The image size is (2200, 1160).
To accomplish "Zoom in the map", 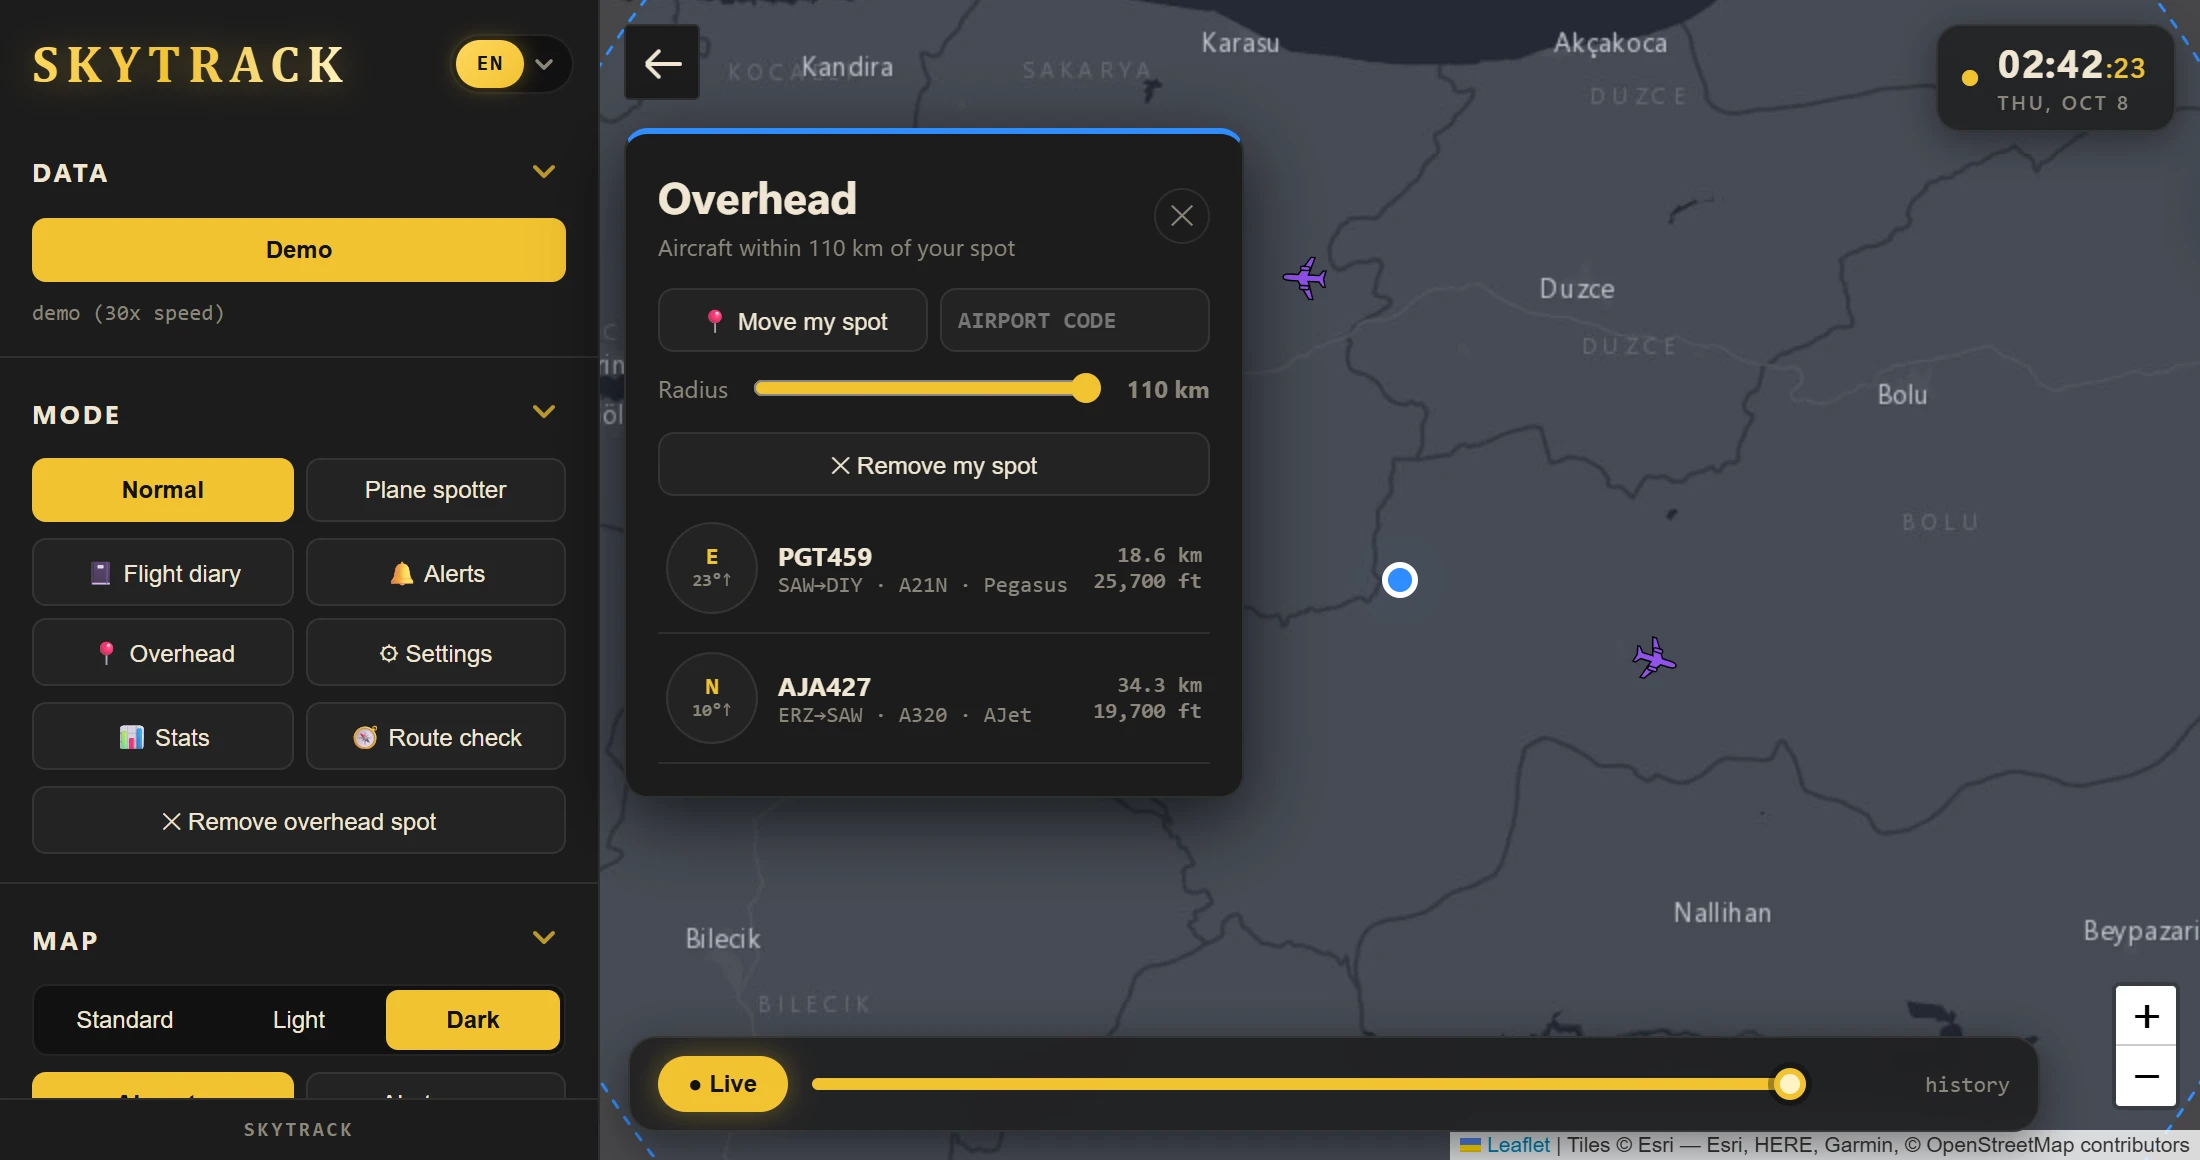I will 2146,1017.
